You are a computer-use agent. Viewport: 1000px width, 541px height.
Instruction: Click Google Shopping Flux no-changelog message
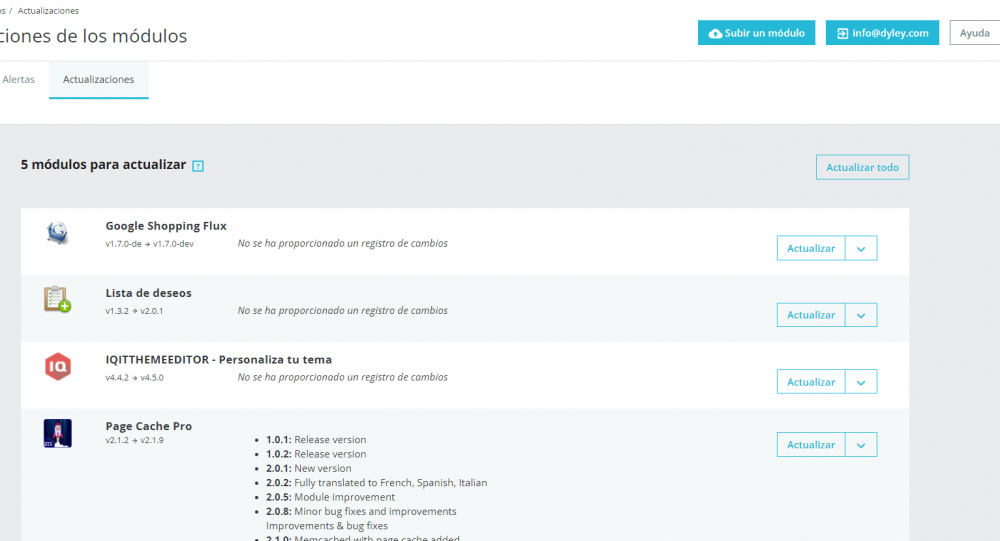[x=342, y=244]
